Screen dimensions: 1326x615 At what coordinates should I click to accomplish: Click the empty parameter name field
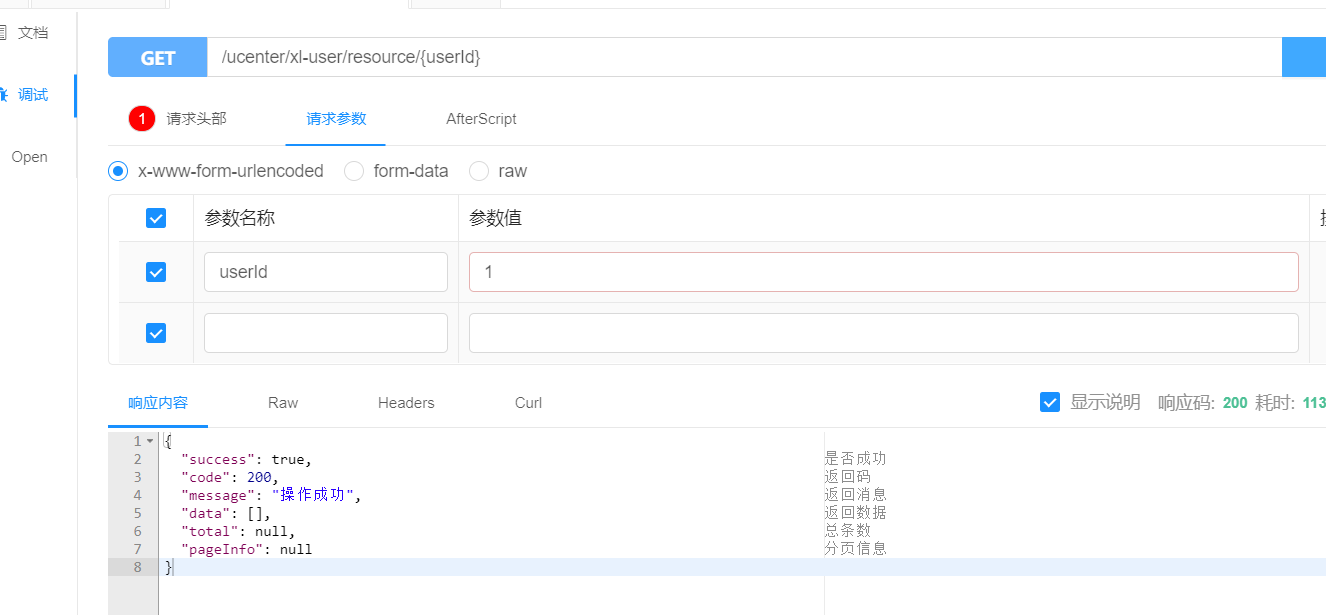click(326, 333)
